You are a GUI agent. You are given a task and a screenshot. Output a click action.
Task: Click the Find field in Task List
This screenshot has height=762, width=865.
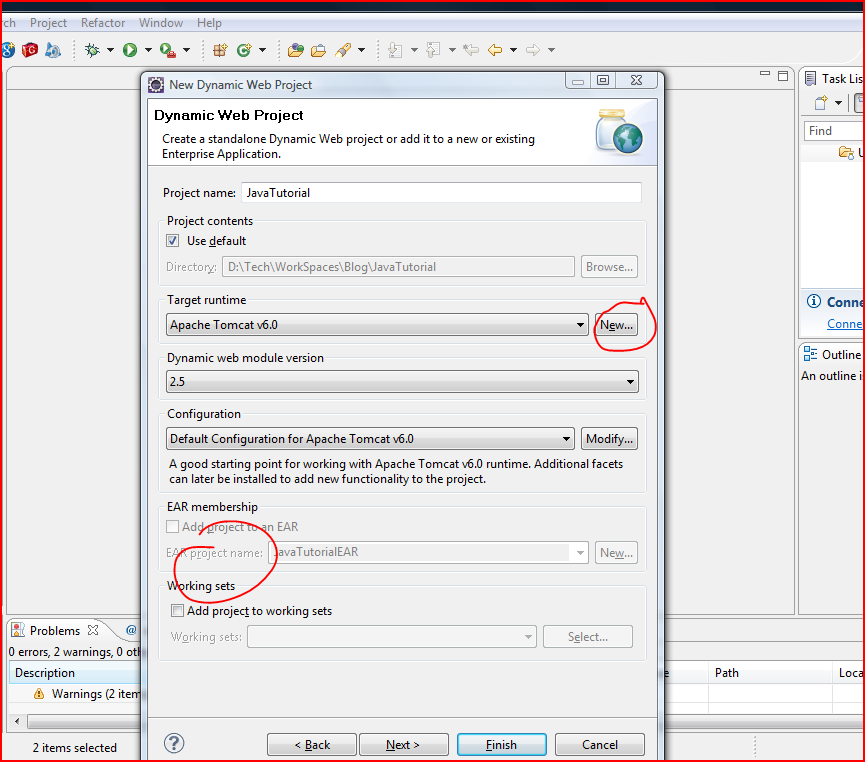point(833,131)
